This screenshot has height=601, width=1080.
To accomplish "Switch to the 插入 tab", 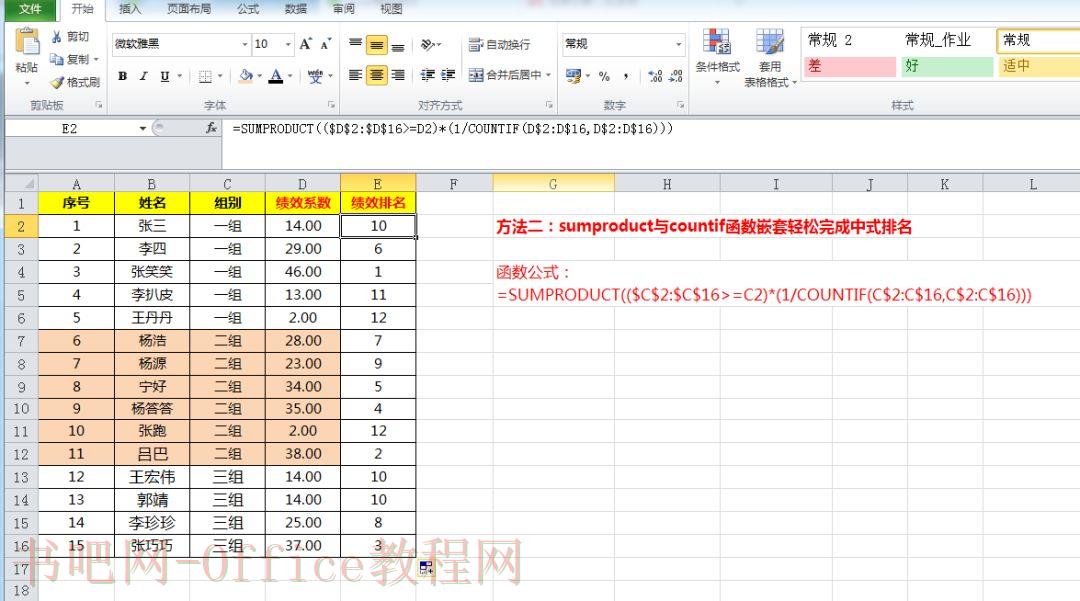I will (129, 9).
